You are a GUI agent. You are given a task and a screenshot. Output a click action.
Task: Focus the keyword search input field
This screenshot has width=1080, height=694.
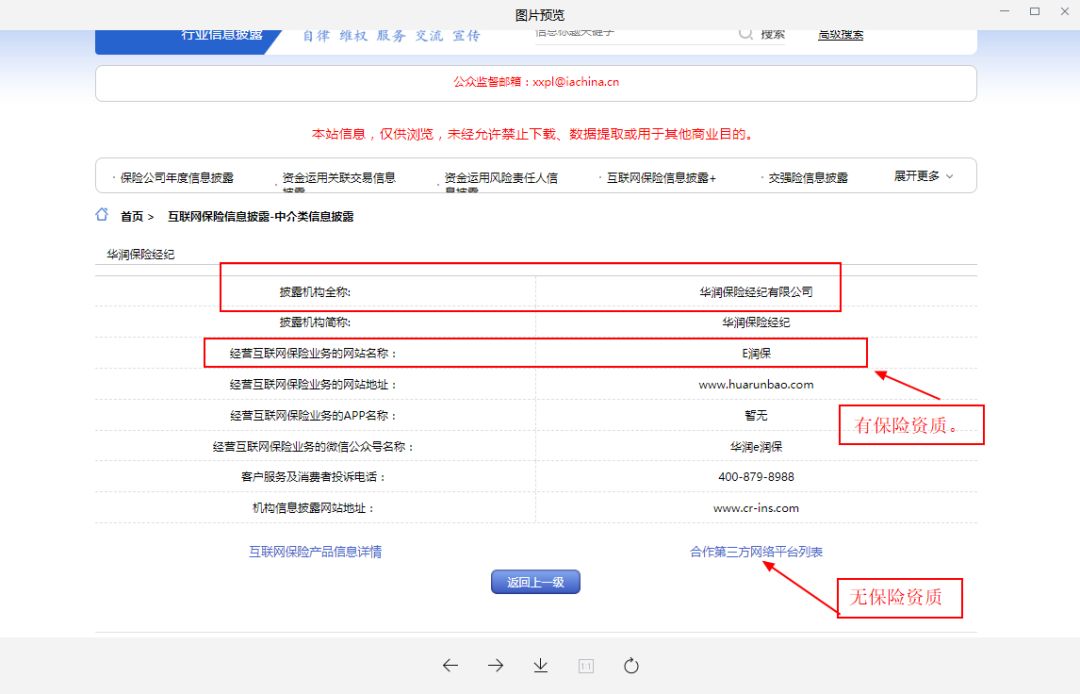(634, 35)
